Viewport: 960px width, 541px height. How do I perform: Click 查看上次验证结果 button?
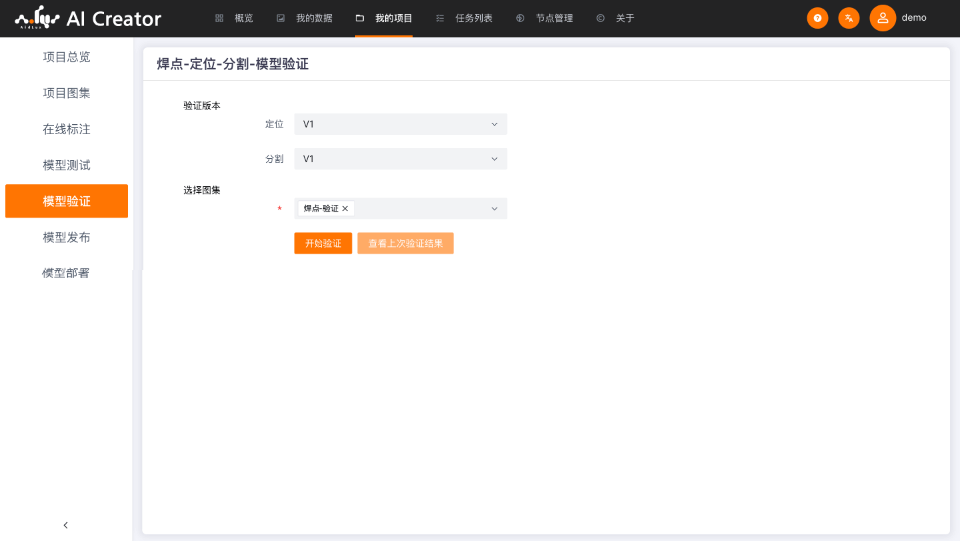(405, 243)
